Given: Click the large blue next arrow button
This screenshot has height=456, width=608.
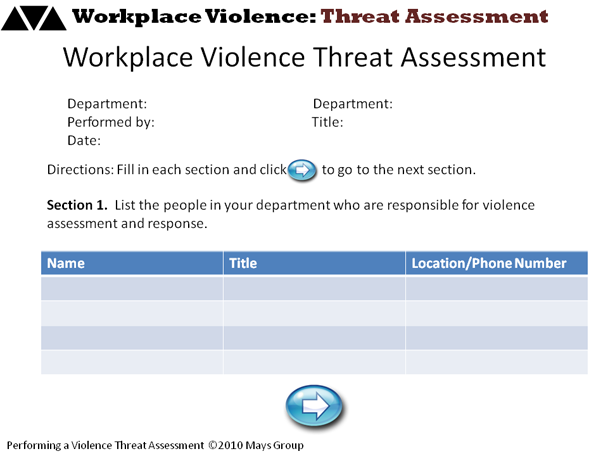Looking at the screenshot, I should tap(314, 405).
